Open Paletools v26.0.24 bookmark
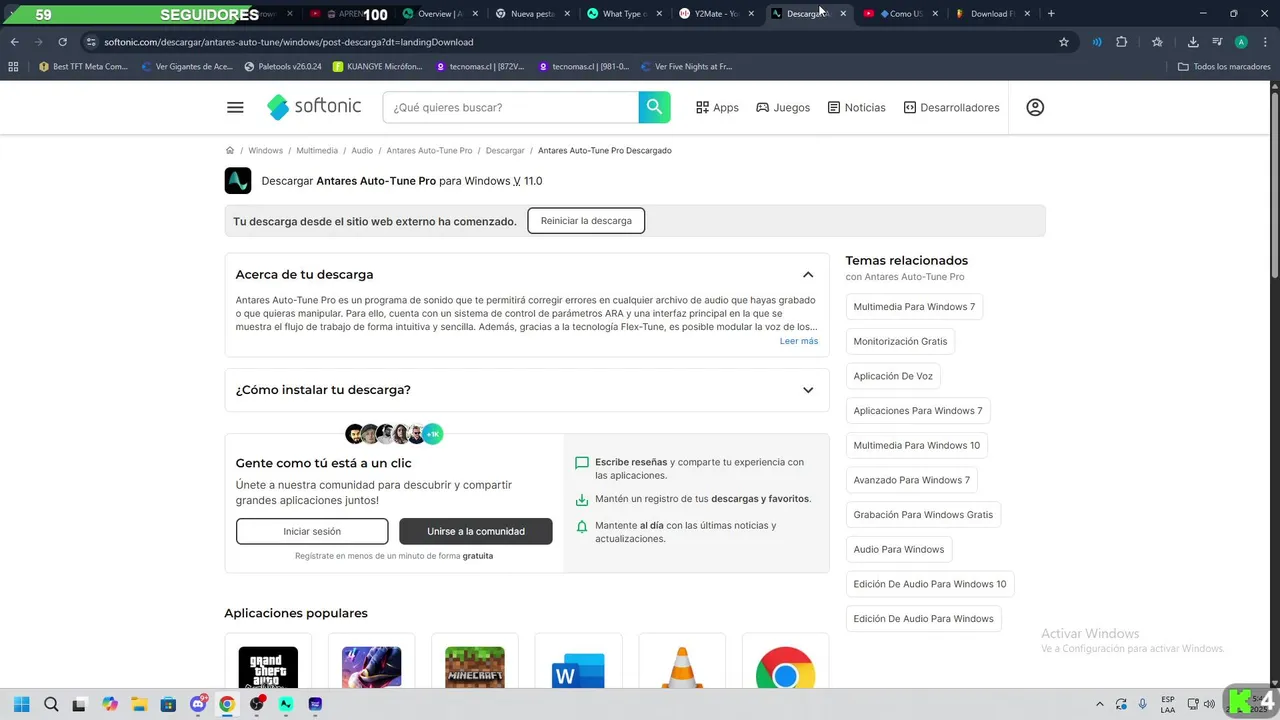 (283, 67)
